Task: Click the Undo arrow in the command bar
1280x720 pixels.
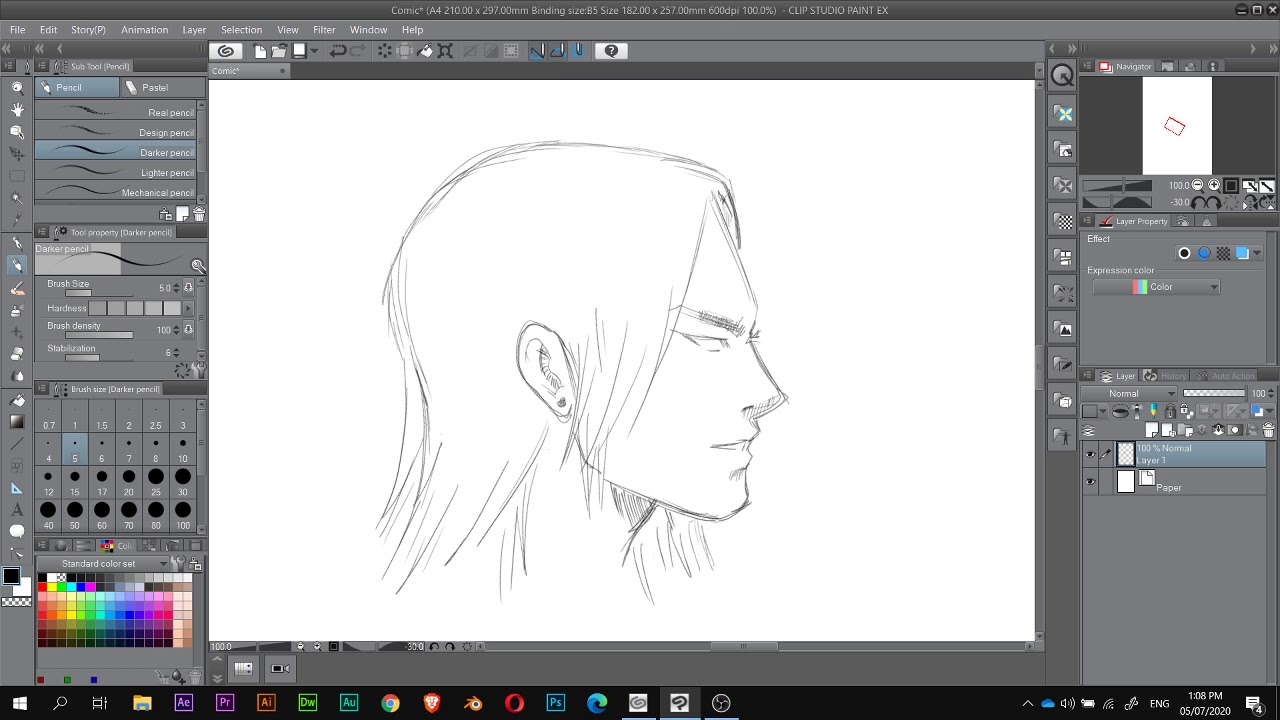Action: (338, 51)
